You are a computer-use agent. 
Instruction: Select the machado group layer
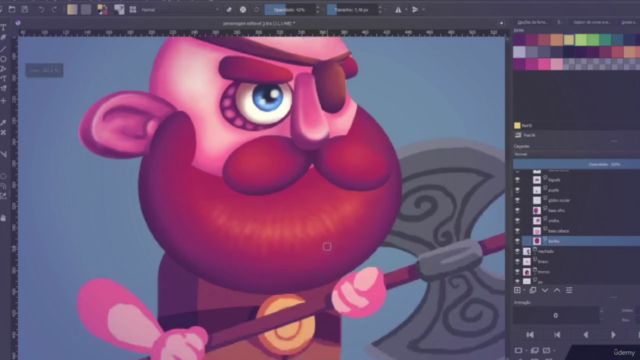[x=580, y=251]
